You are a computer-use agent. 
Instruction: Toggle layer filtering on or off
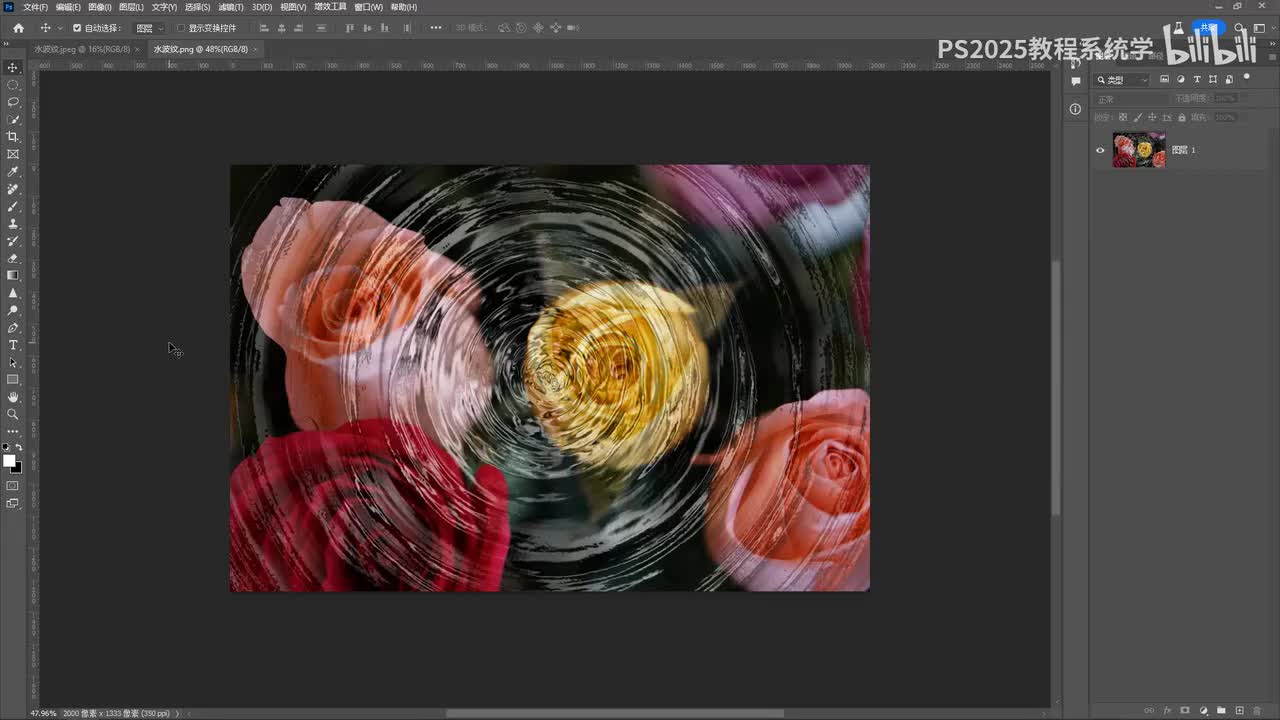click(1246, 78)
